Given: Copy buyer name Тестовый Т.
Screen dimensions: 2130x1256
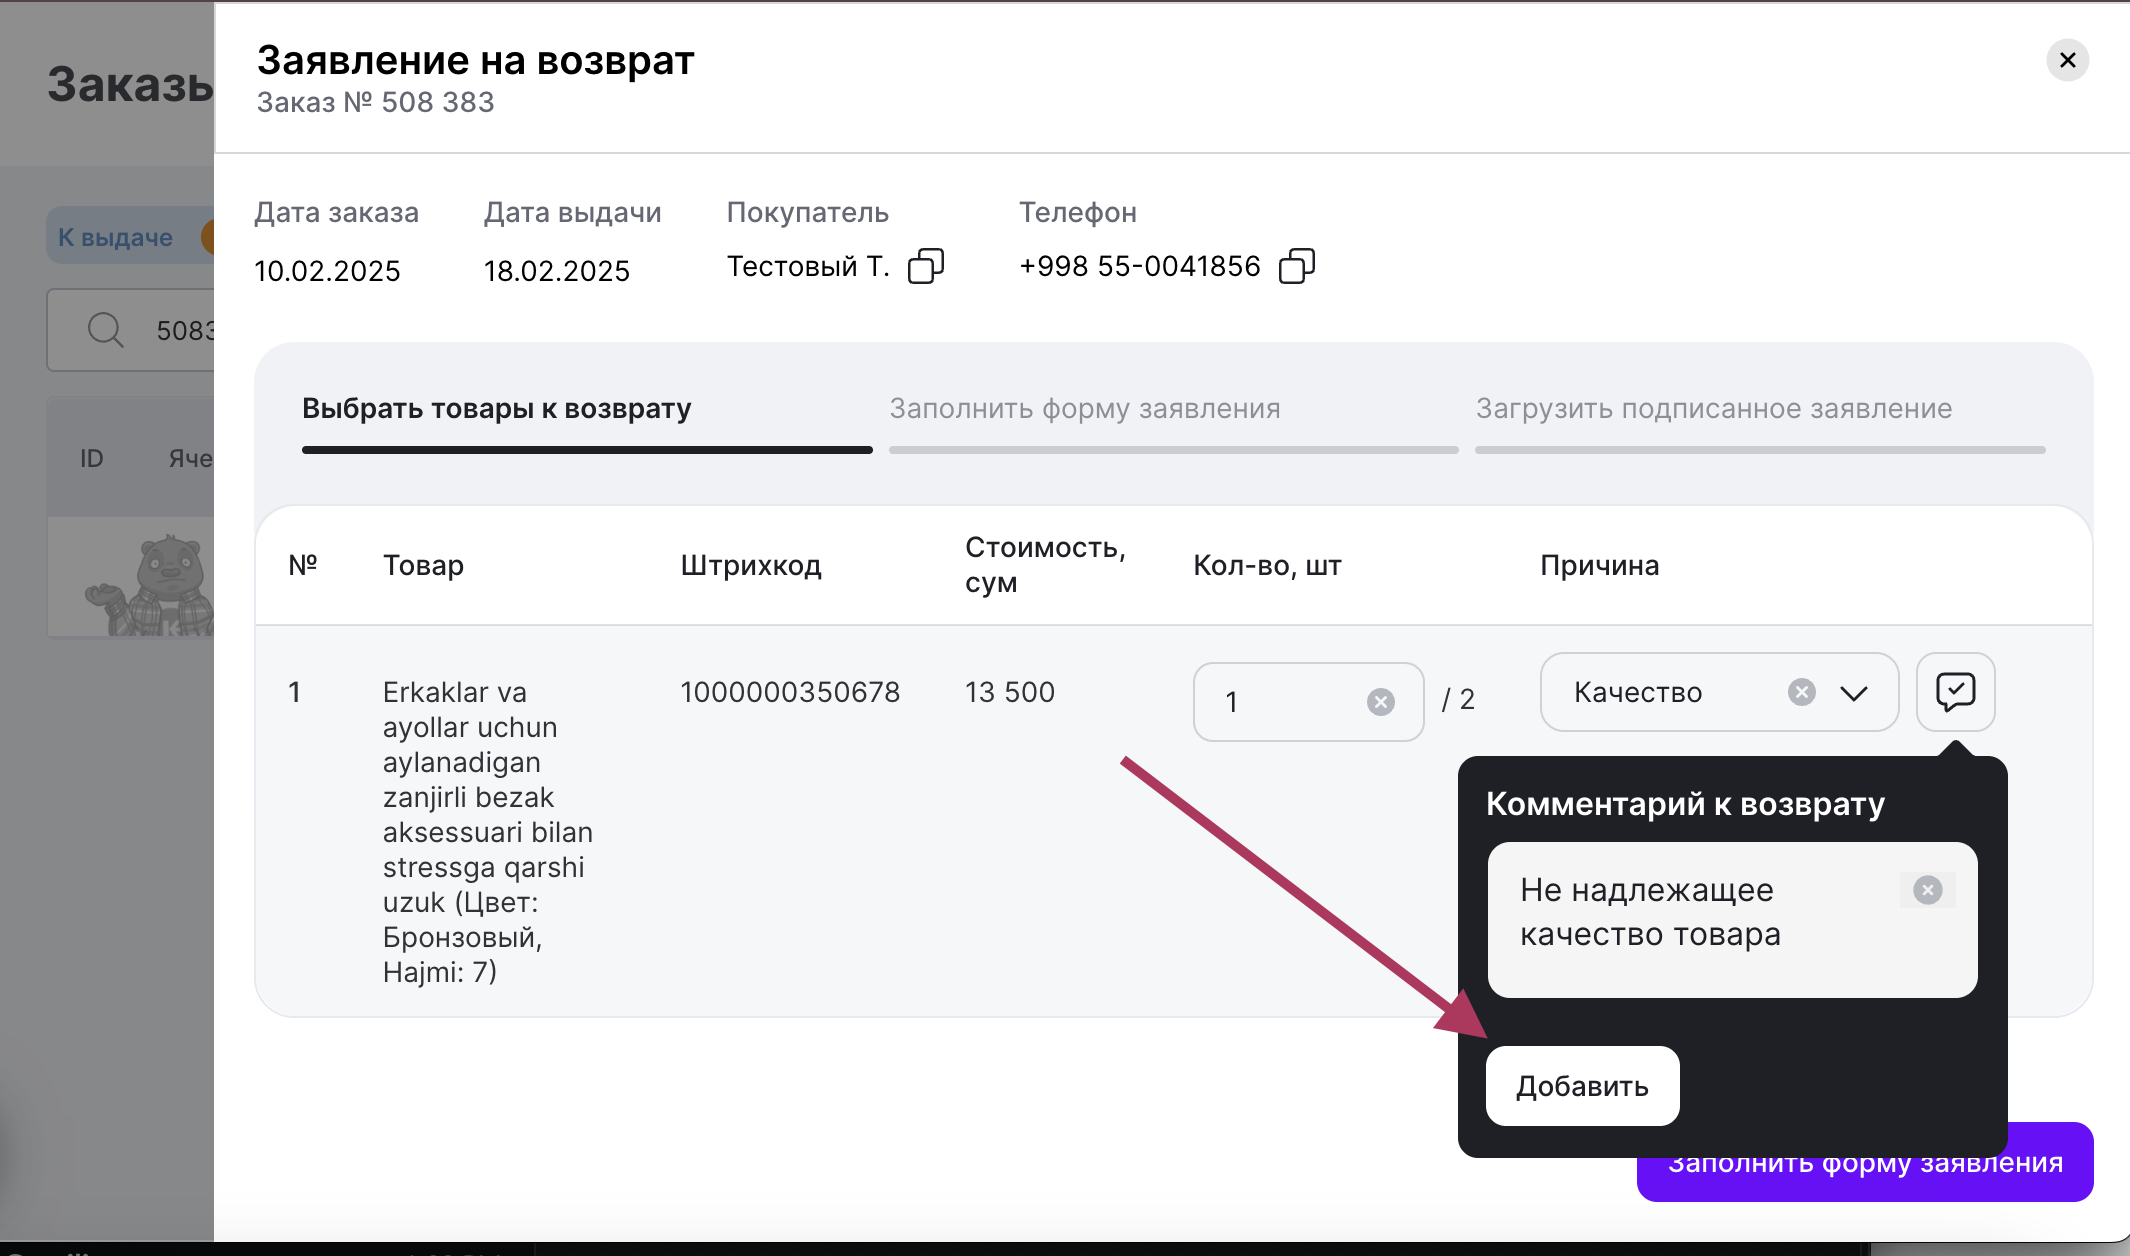Looking at the screenshot, I should [925, 266].
